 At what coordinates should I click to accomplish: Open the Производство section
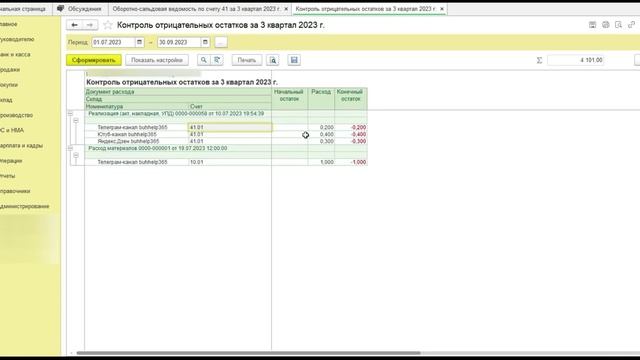coord(16,115)
